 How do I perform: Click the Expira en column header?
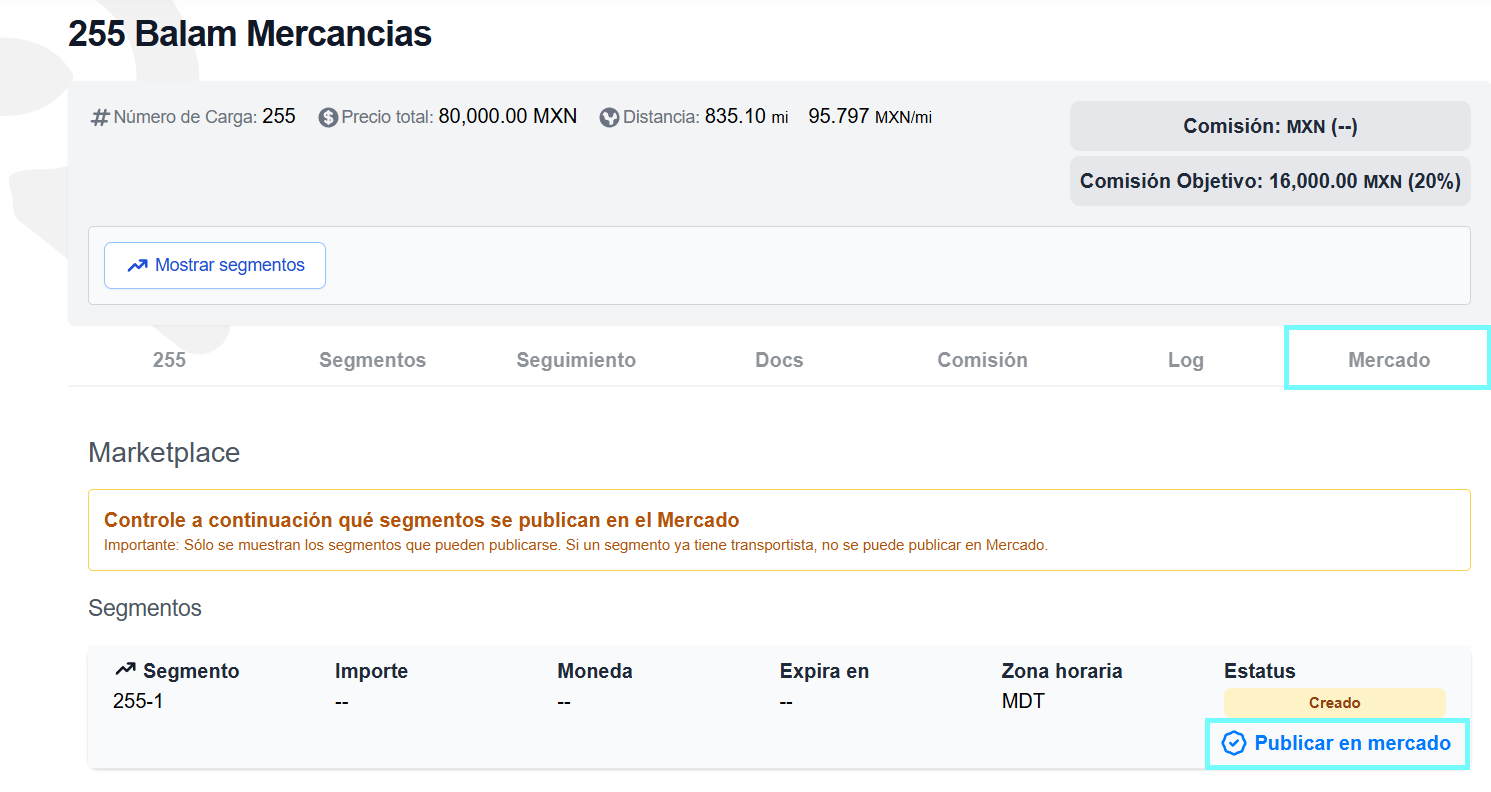point(824,671)
